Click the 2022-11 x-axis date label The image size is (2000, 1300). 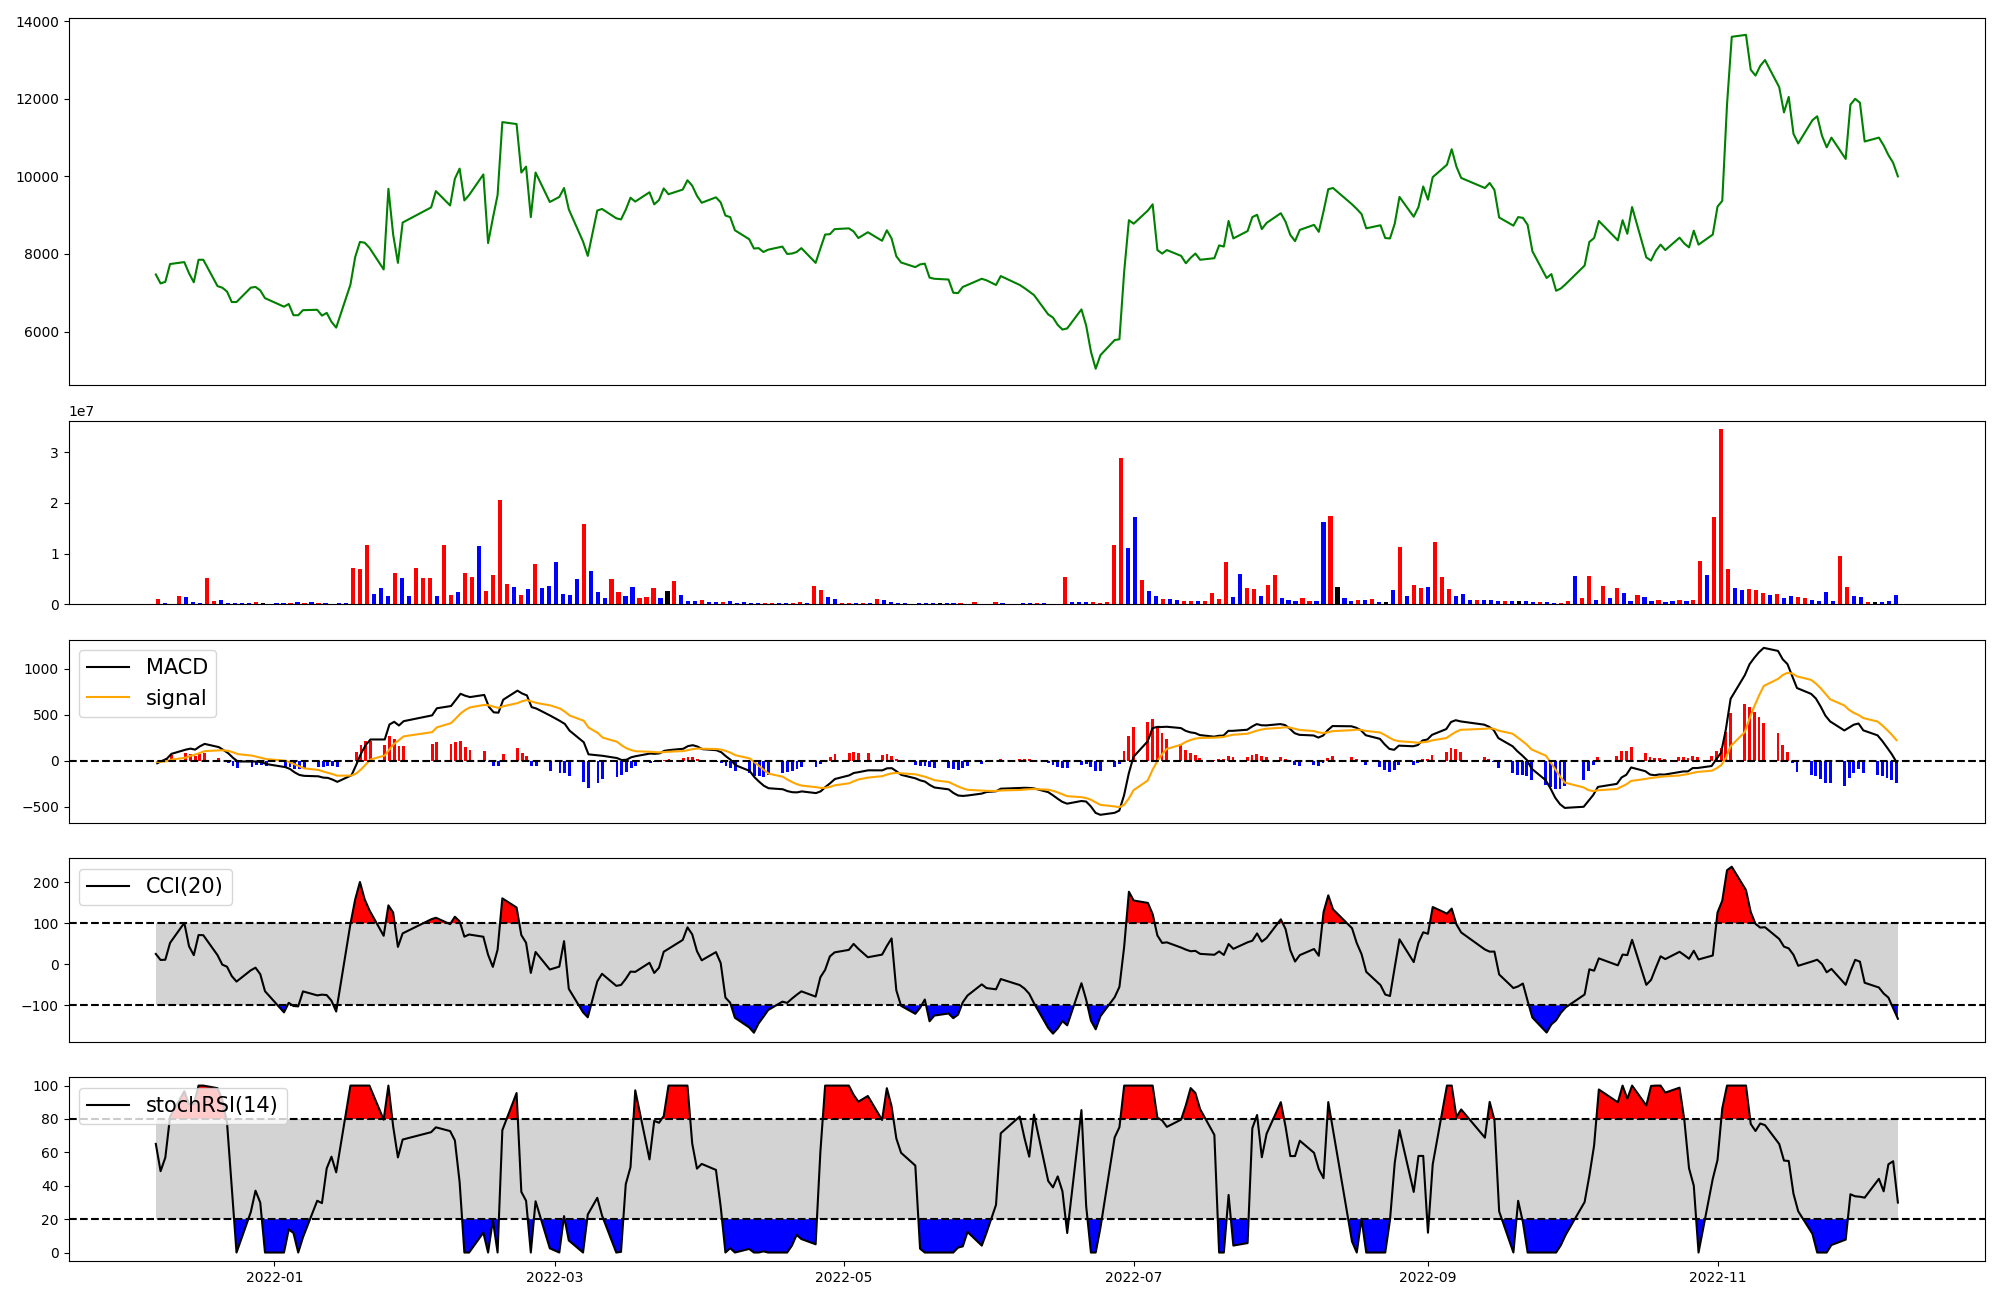(x=1718, y=1277)
